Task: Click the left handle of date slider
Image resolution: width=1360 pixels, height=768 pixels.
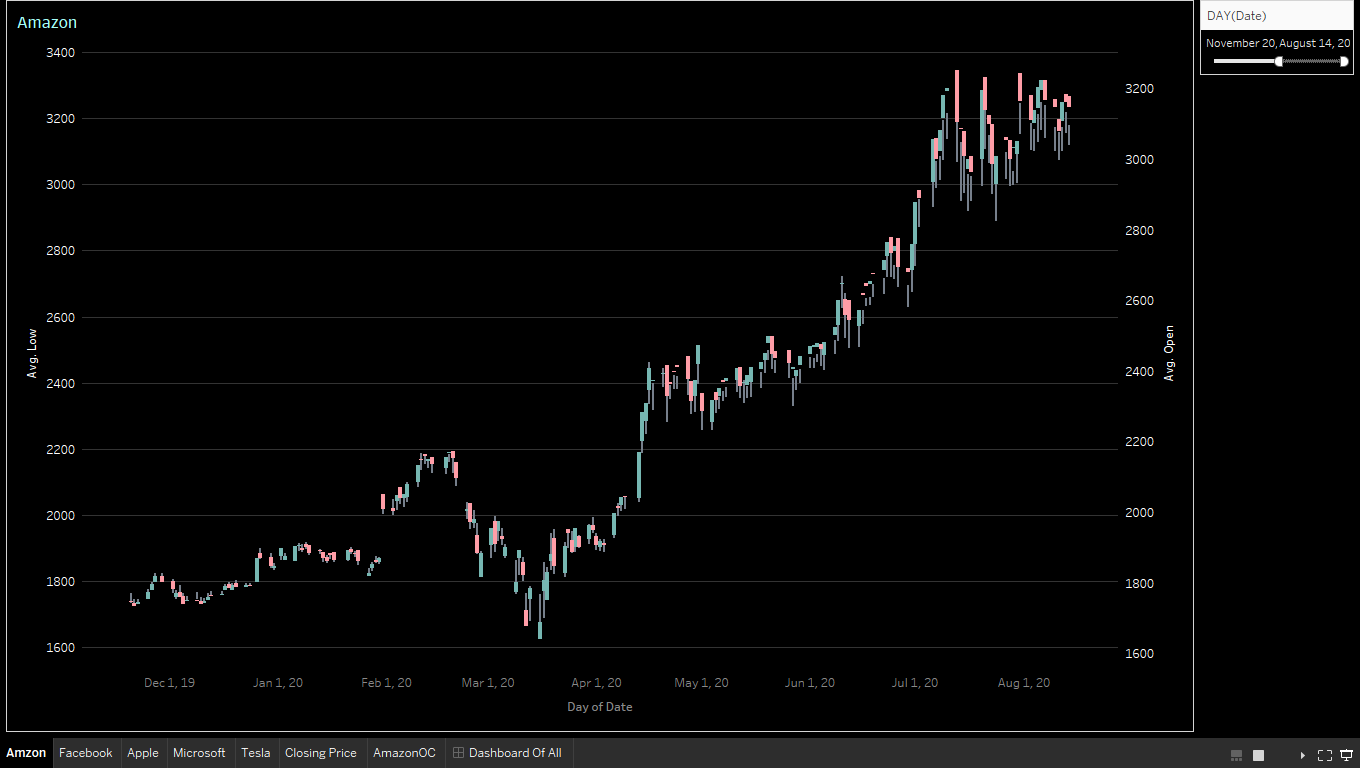Action: [1279, 61]
